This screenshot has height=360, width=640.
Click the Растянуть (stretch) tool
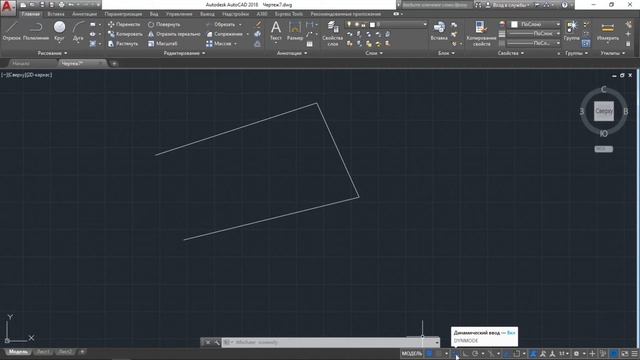coord(123,43)
